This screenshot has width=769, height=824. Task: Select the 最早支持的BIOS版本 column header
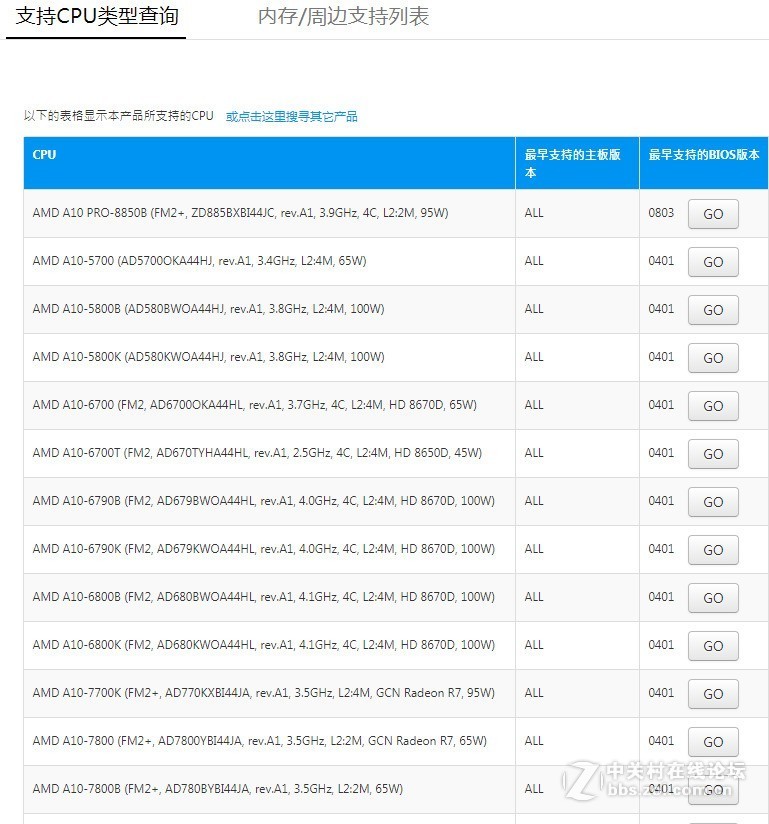pos(704,163)
